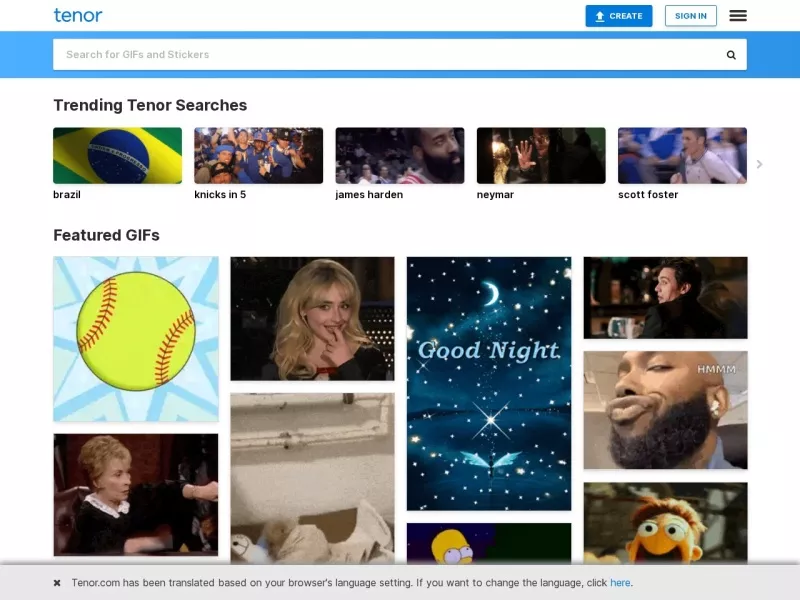Show next trending searches with the right arrow
The image size is (800, 600).
(759, 164)
